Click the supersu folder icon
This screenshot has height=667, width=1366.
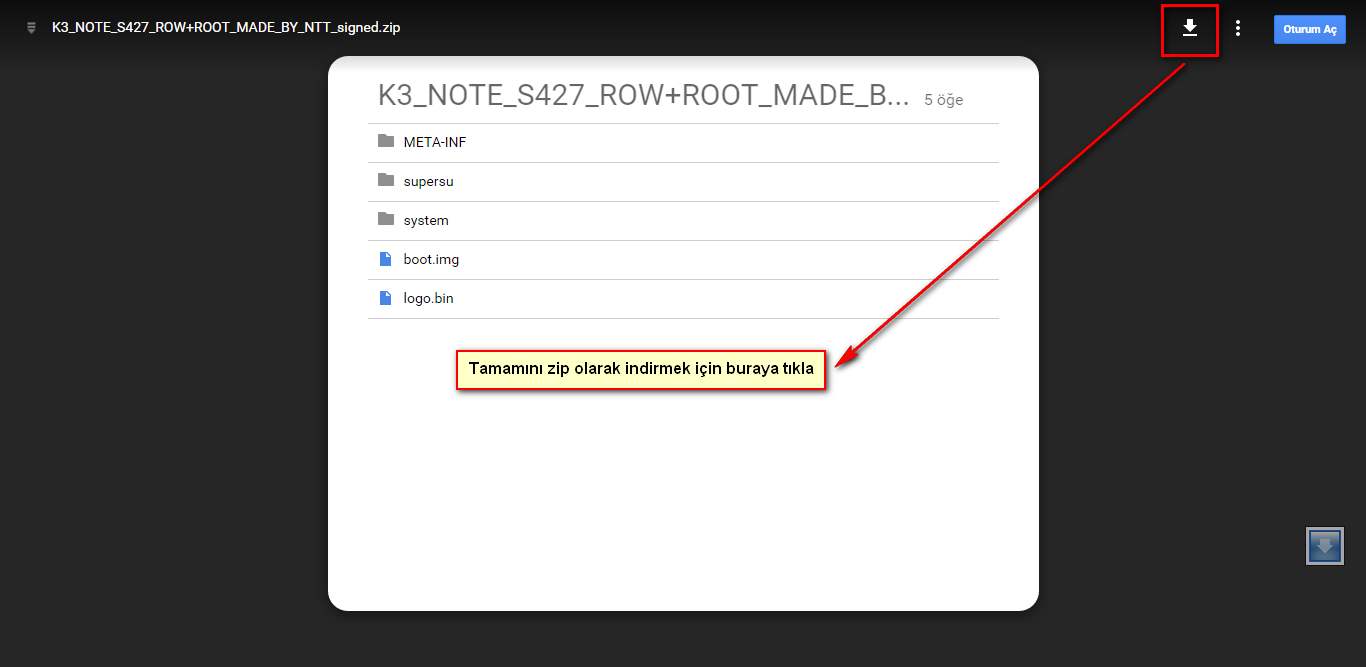tap(386, 180)
